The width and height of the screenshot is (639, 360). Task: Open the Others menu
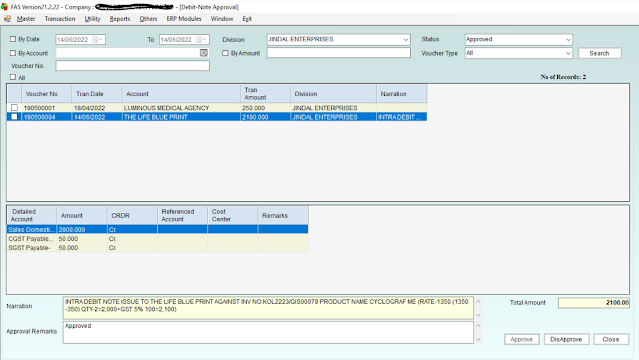click(x=148, y=19)
